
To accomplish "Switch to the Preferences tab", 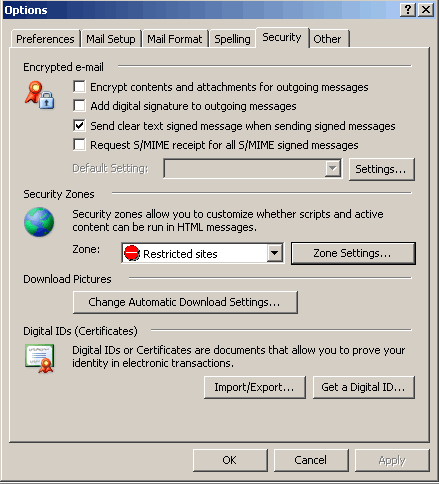I will (x=45, y=39).
